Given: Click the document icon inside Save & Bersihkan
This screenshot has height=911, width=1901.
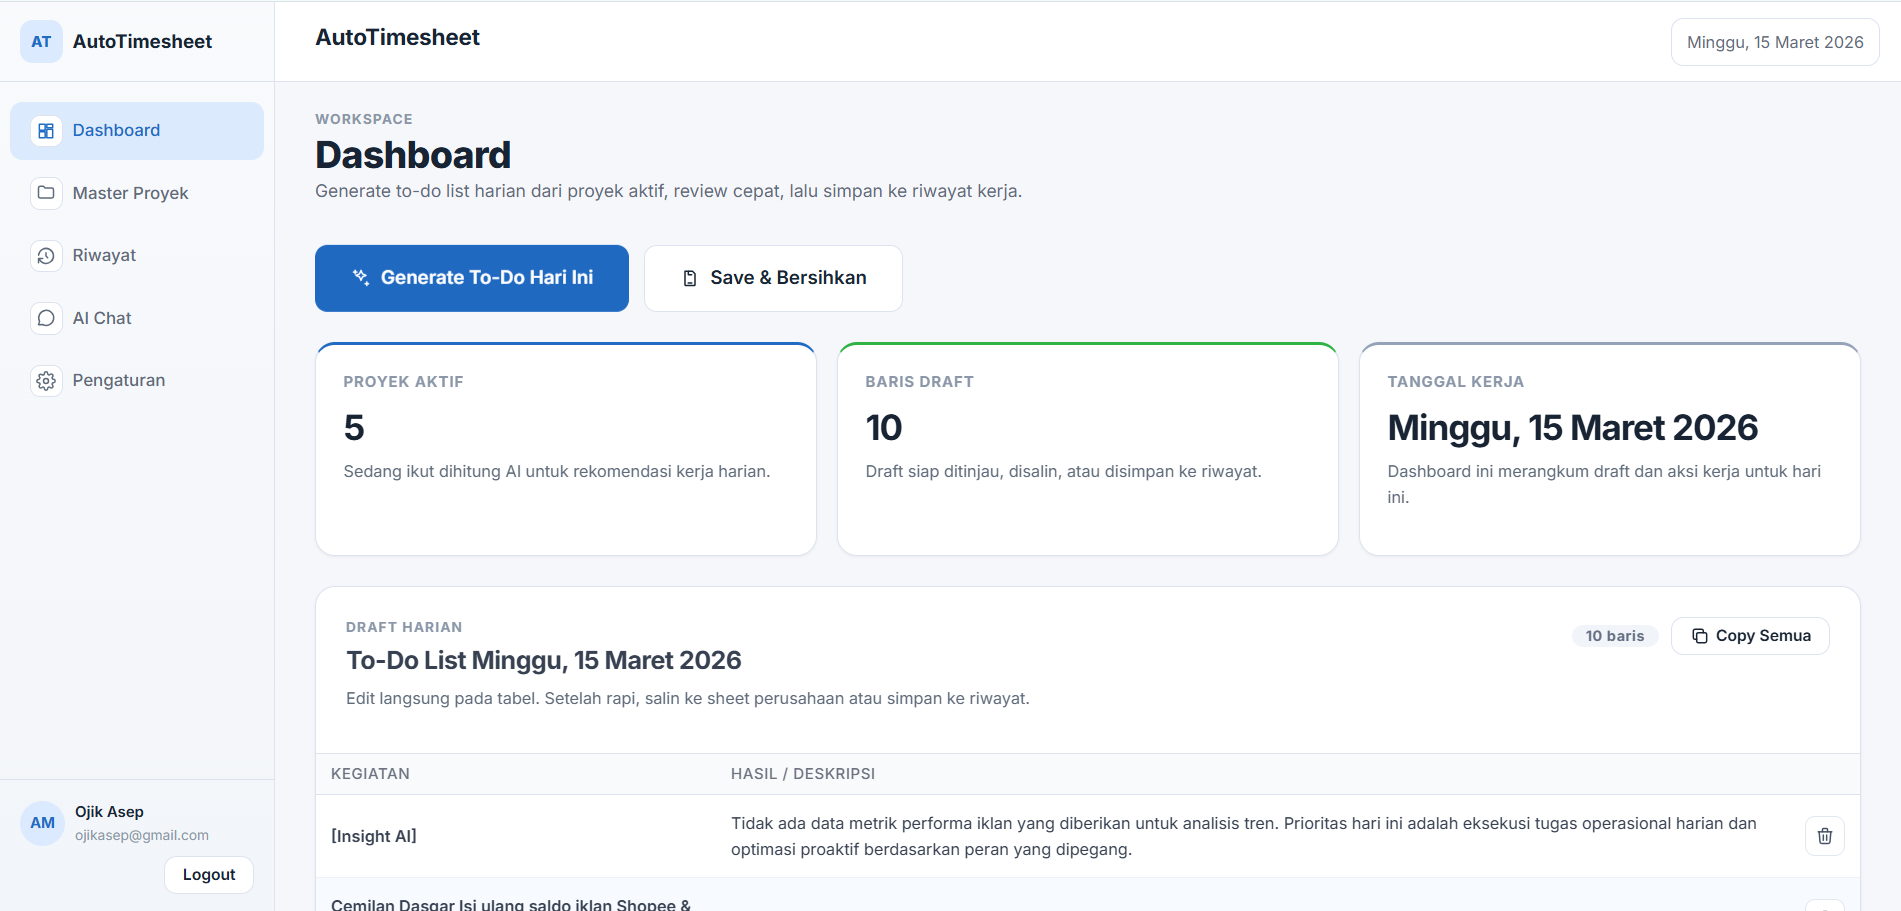Looking at the screenshot, I should [689, 277].
